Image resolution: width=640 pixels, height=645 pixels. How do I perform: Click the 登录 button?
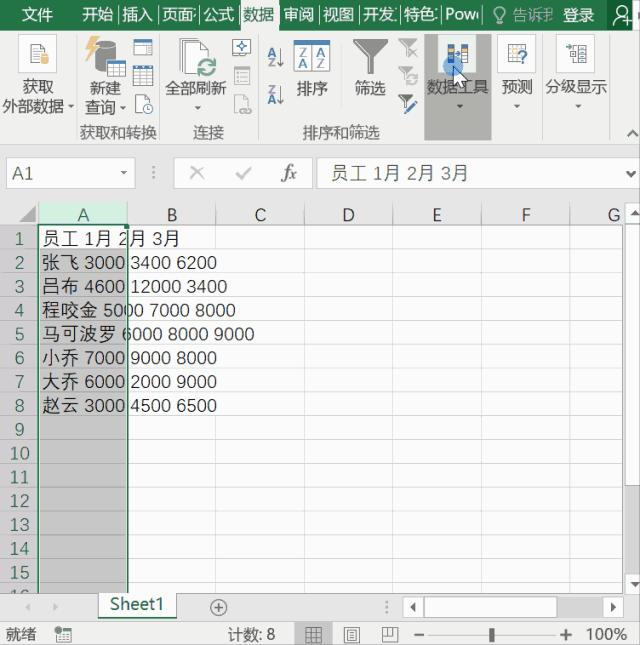(578, 16)
